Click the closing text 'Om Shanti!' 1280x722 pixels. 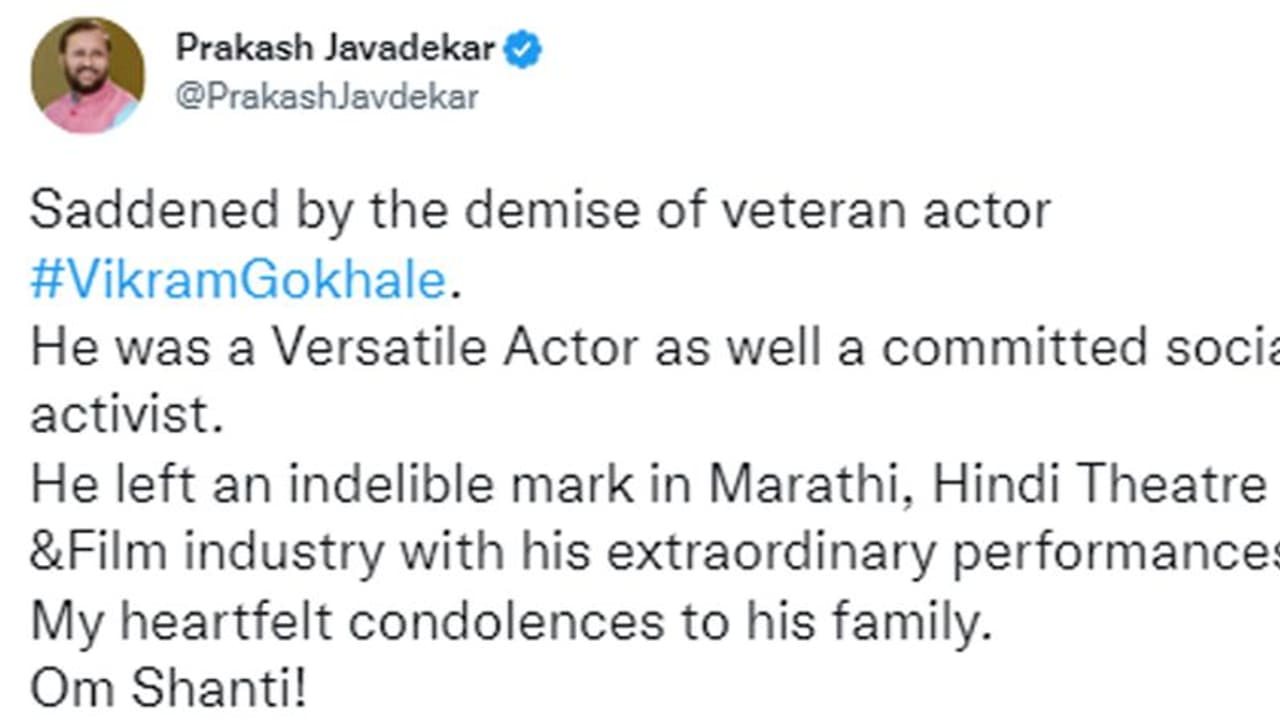click(168, 689)
